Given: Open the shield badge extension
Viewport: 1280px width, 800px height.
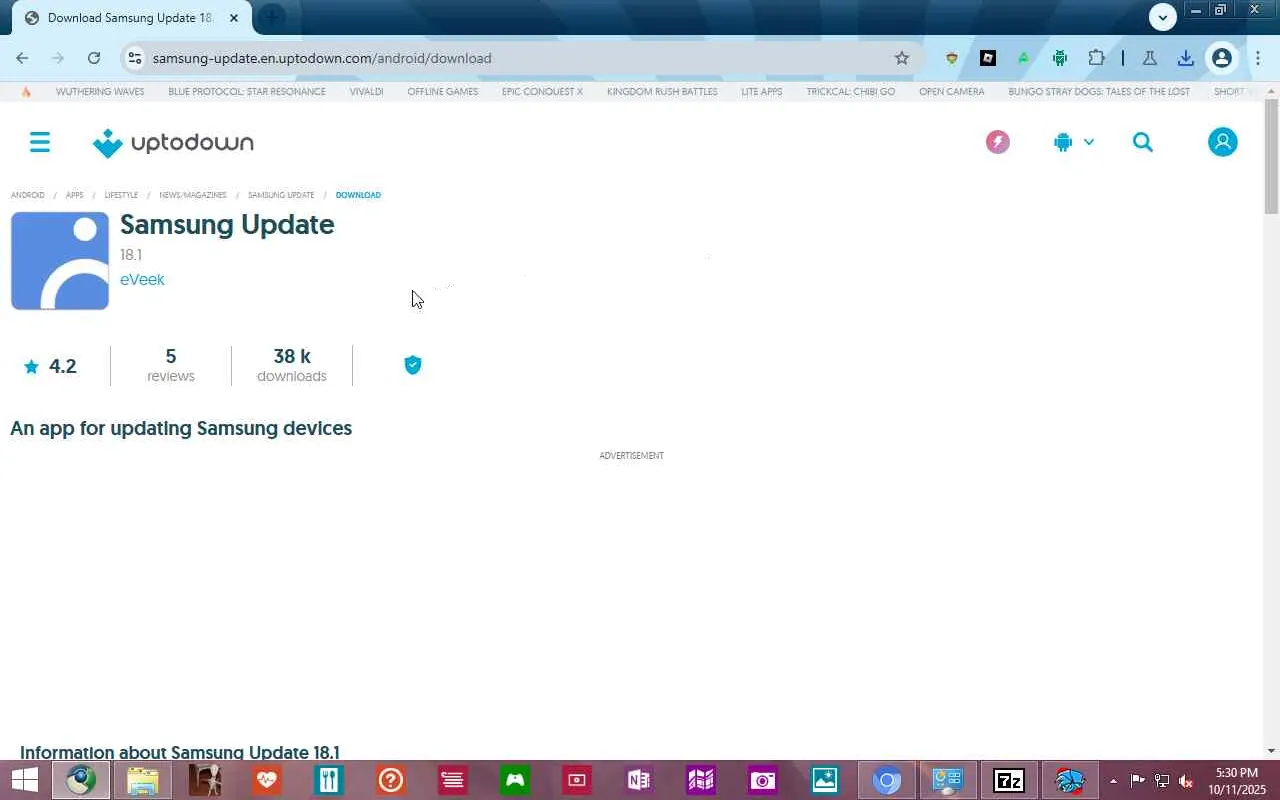Looking at the screenshot, I should pyautogui.click(x=952, y=58).
